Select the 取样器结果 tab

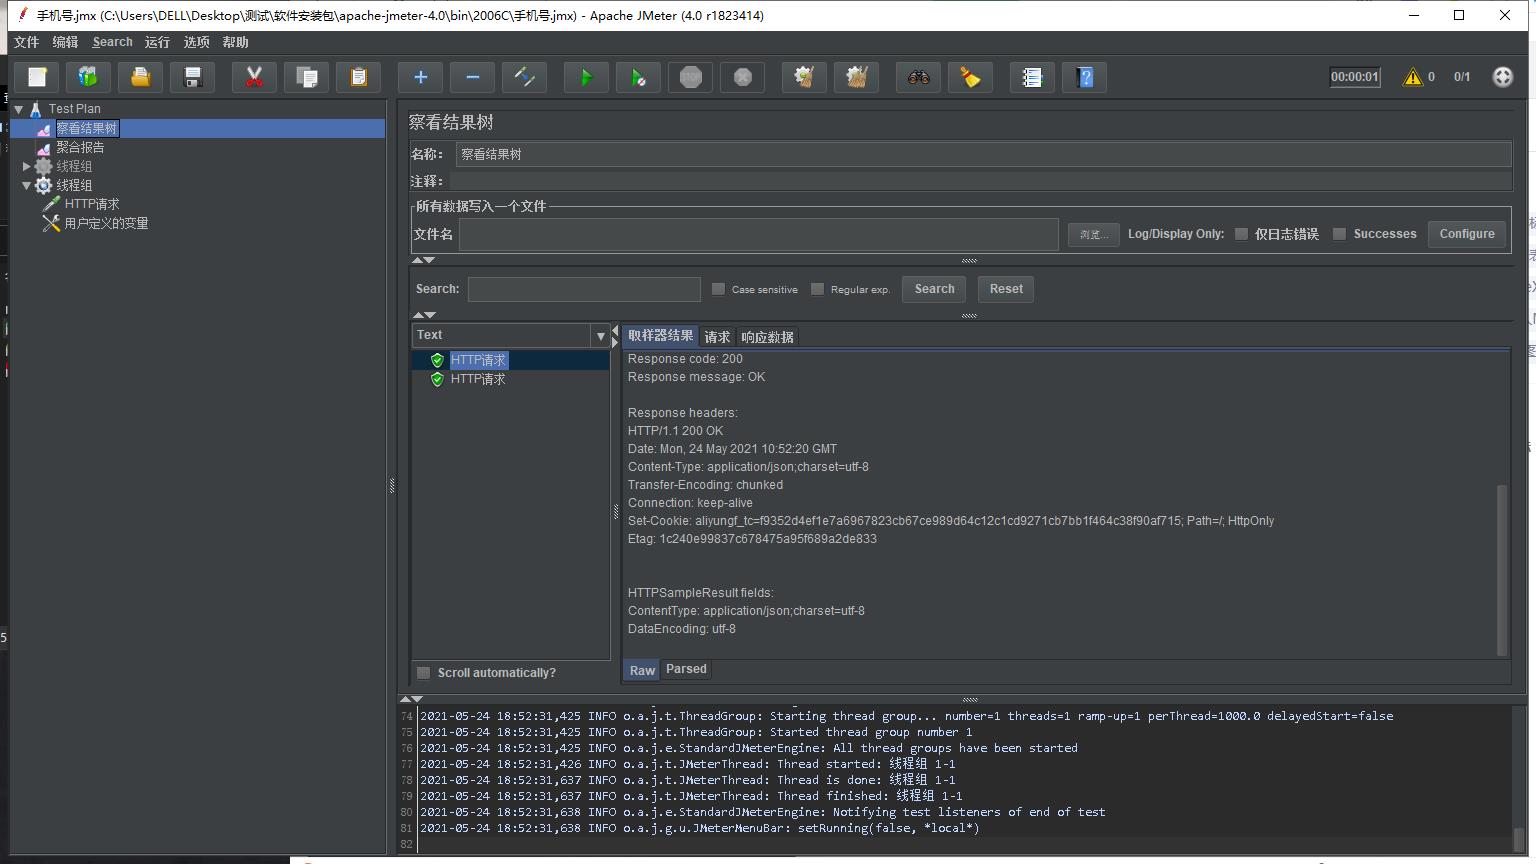click(661, 336)
